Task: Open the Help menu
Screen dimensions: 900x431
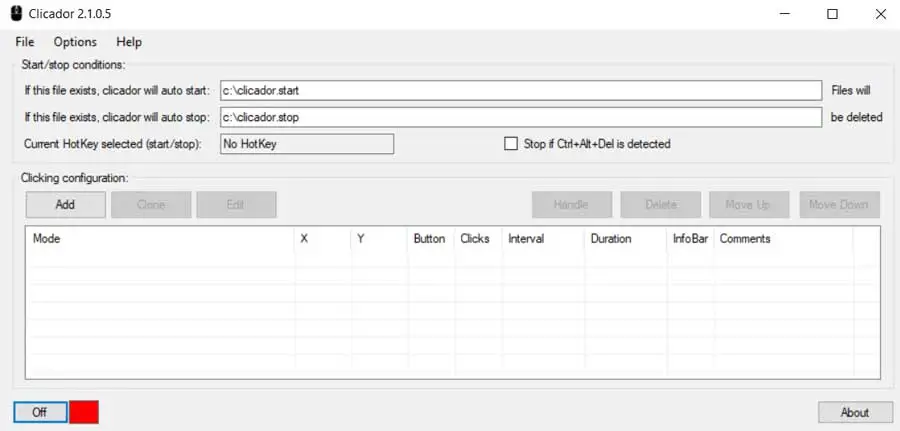Action: point(129,42)
